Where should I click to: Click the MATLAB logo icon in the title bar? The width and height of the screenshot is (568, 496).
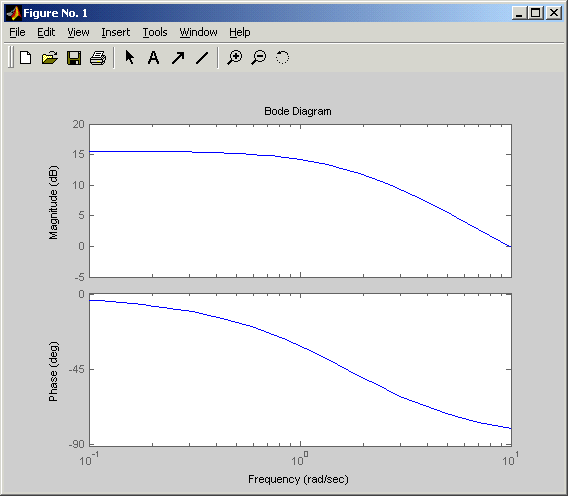(13, 13)
